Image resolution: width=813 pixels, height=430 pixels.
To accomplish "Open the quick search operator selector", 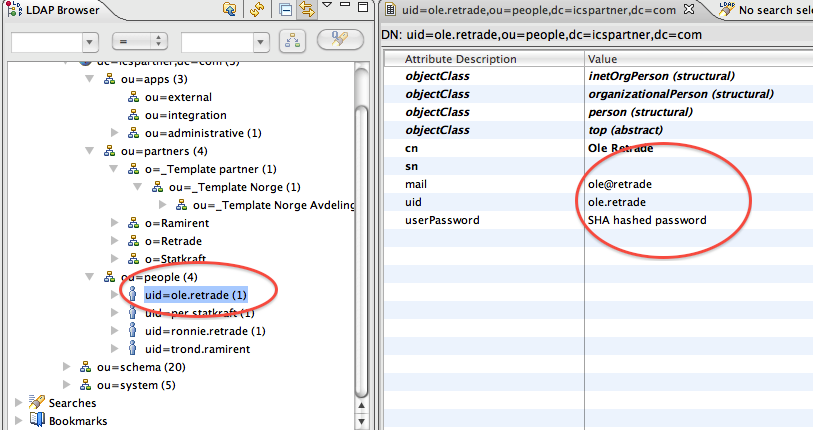I will pos(140,41).
